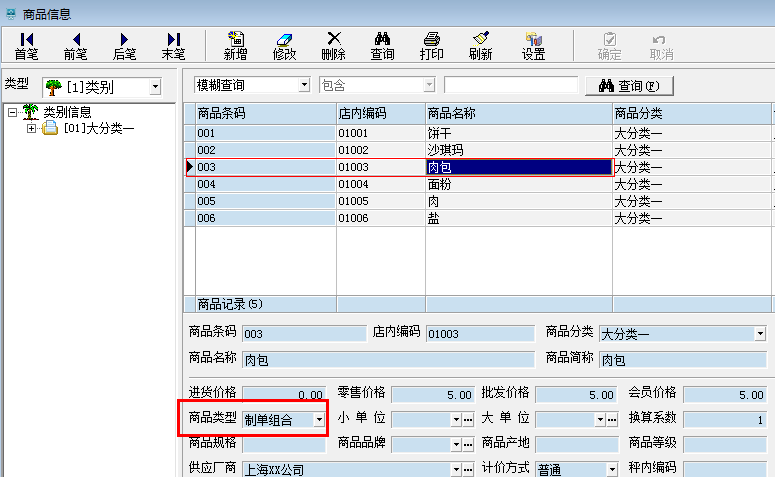This screenshot has height=477, width=775.
Task: Open the 小单位 dropdown arrow
Action: point(456,420)
